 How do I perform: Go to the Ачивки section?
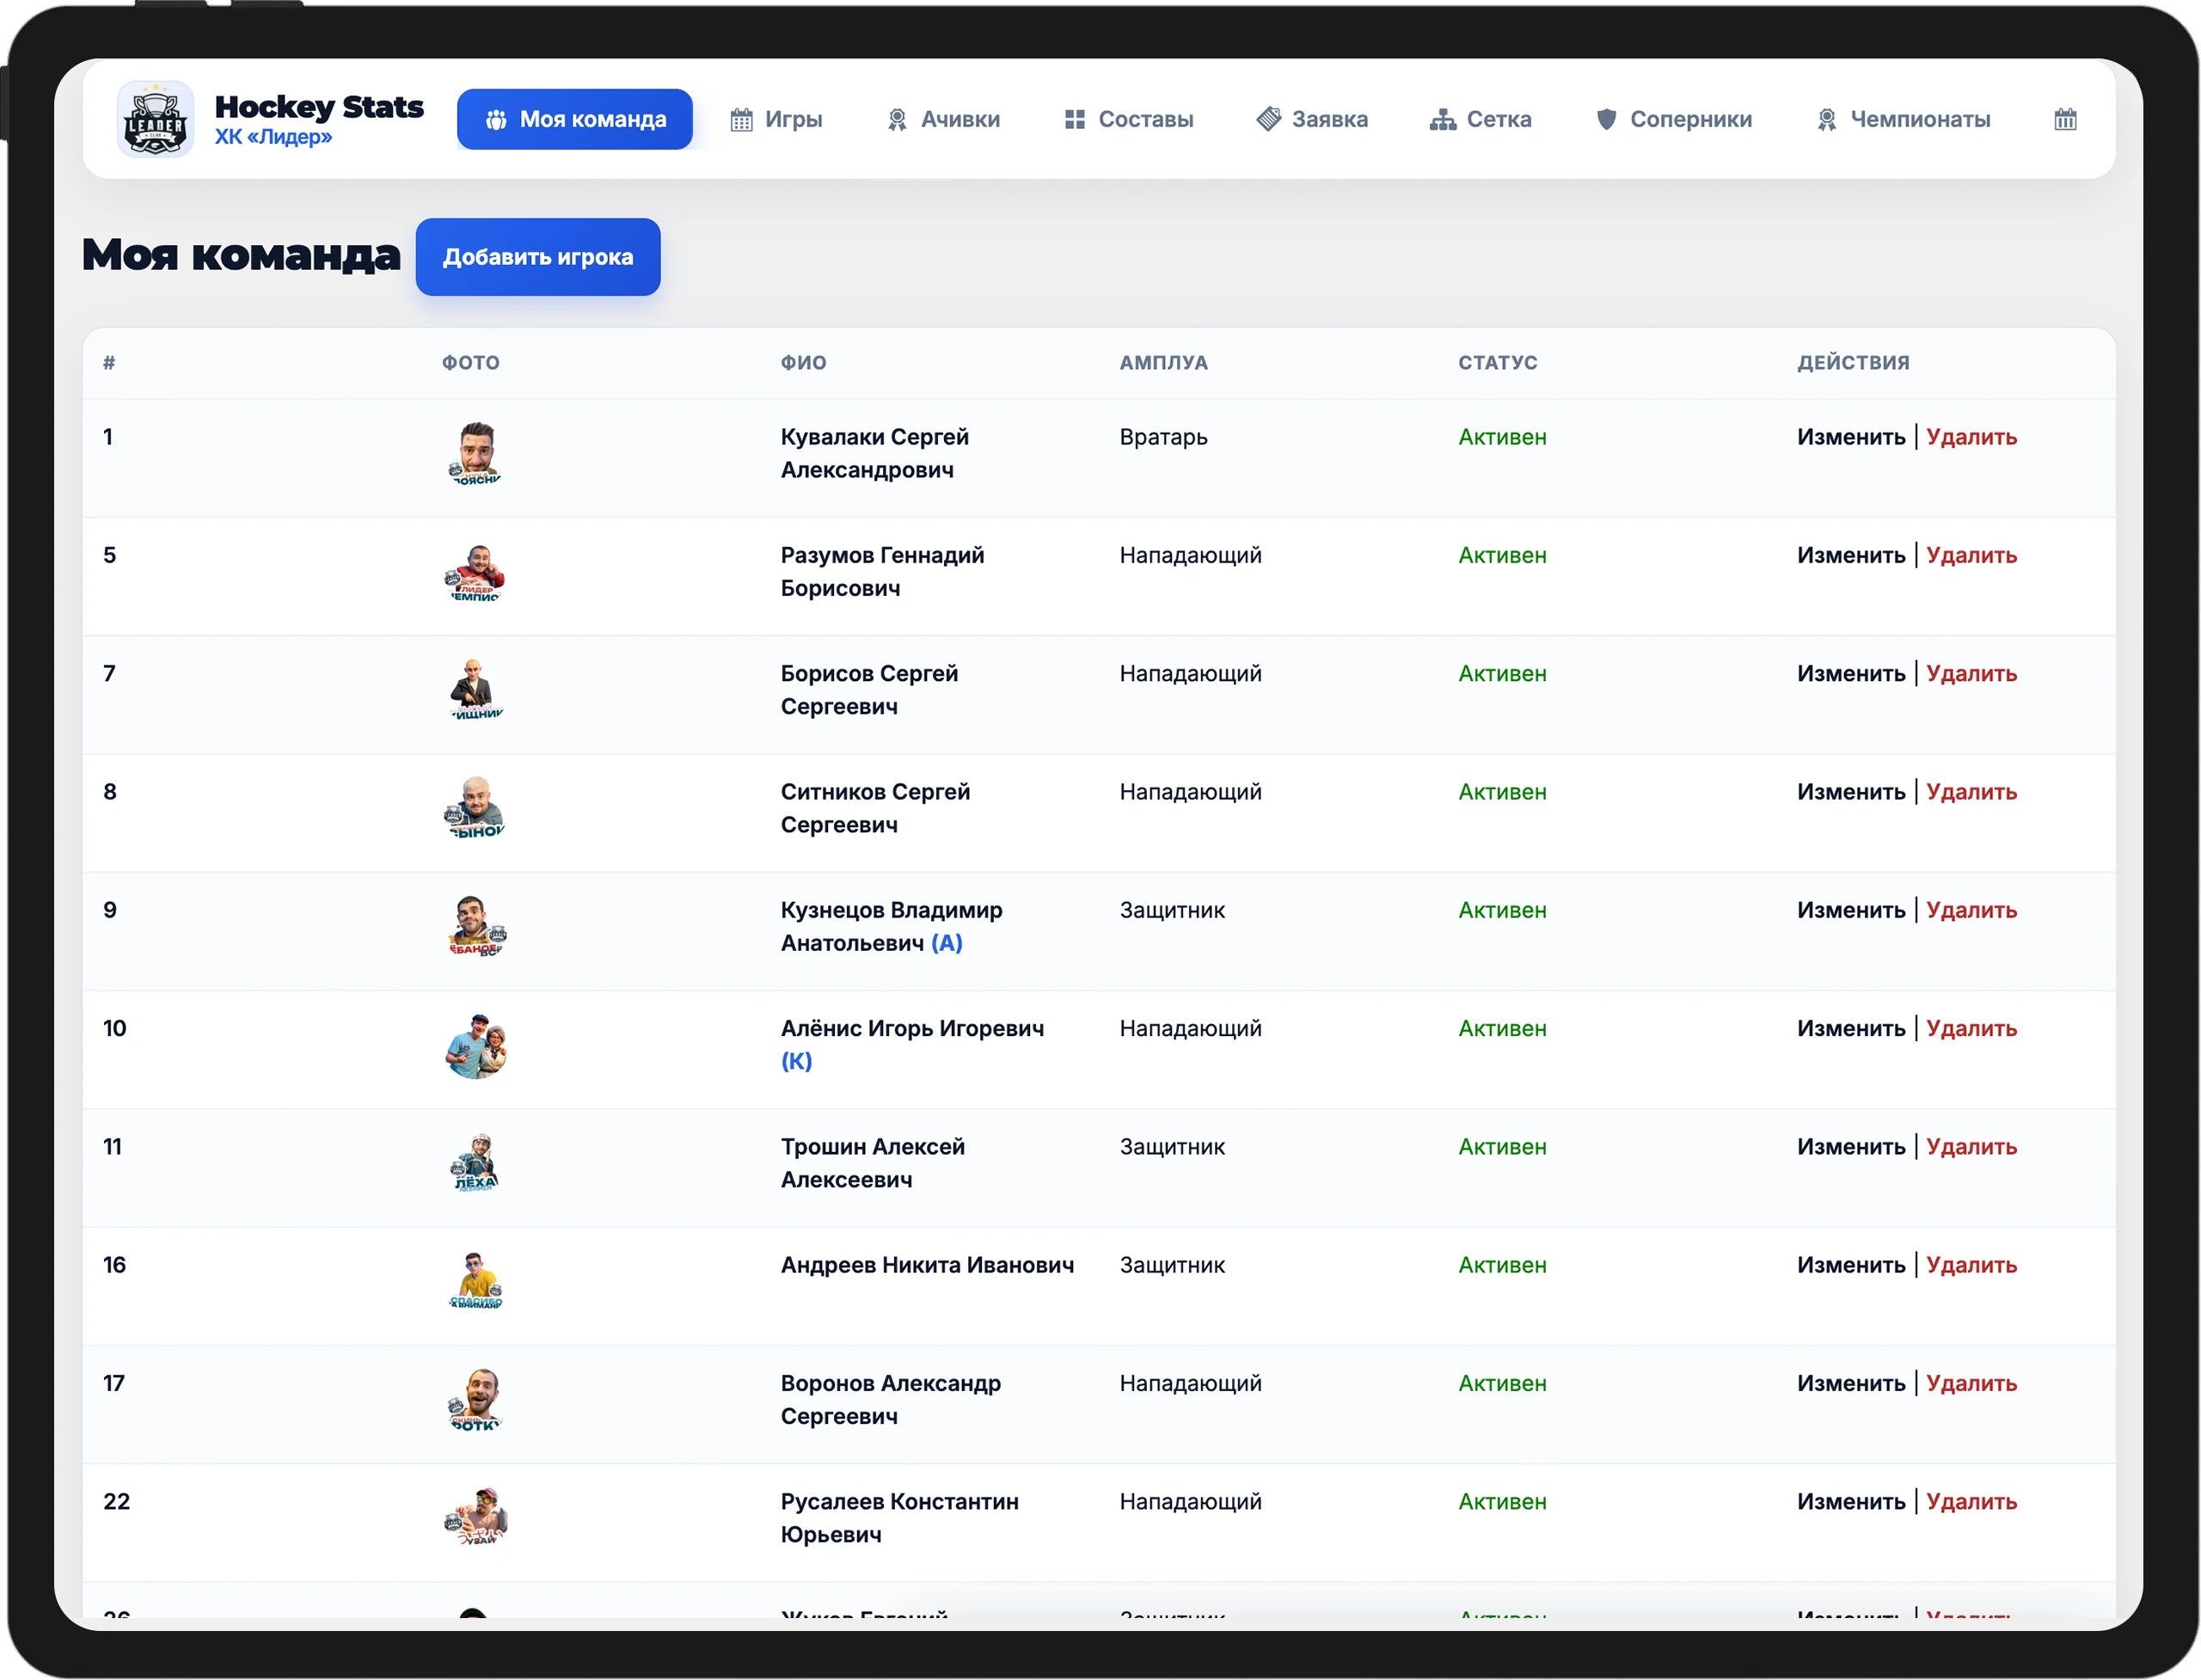943,120
